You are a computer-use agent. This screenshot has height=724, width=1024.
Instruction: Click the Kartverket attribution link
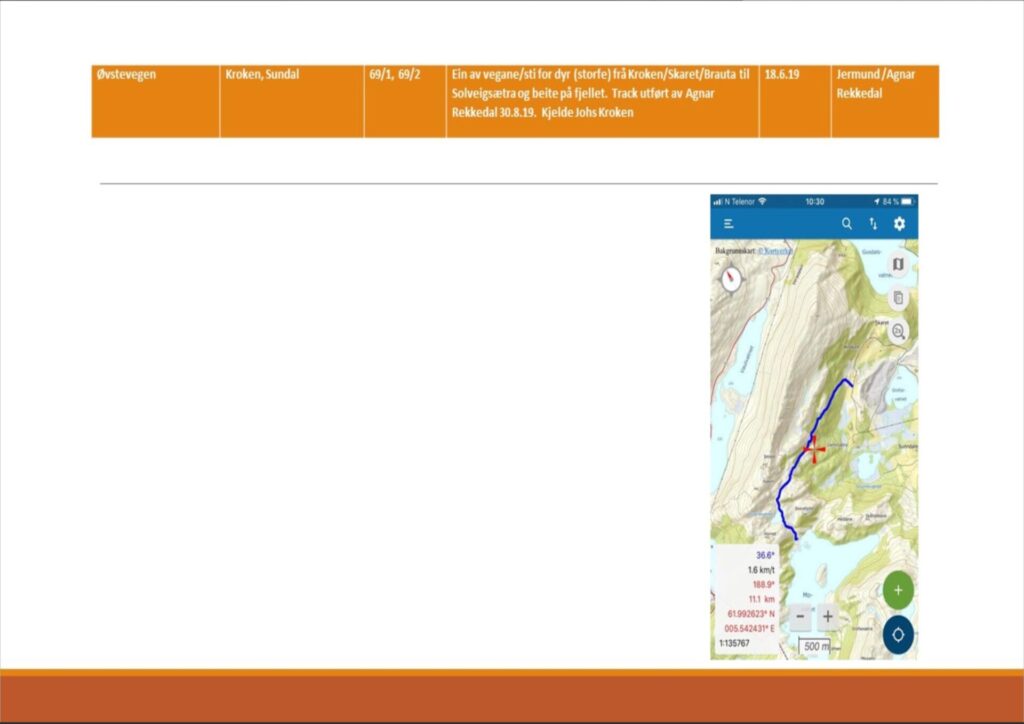pos(775,250)
